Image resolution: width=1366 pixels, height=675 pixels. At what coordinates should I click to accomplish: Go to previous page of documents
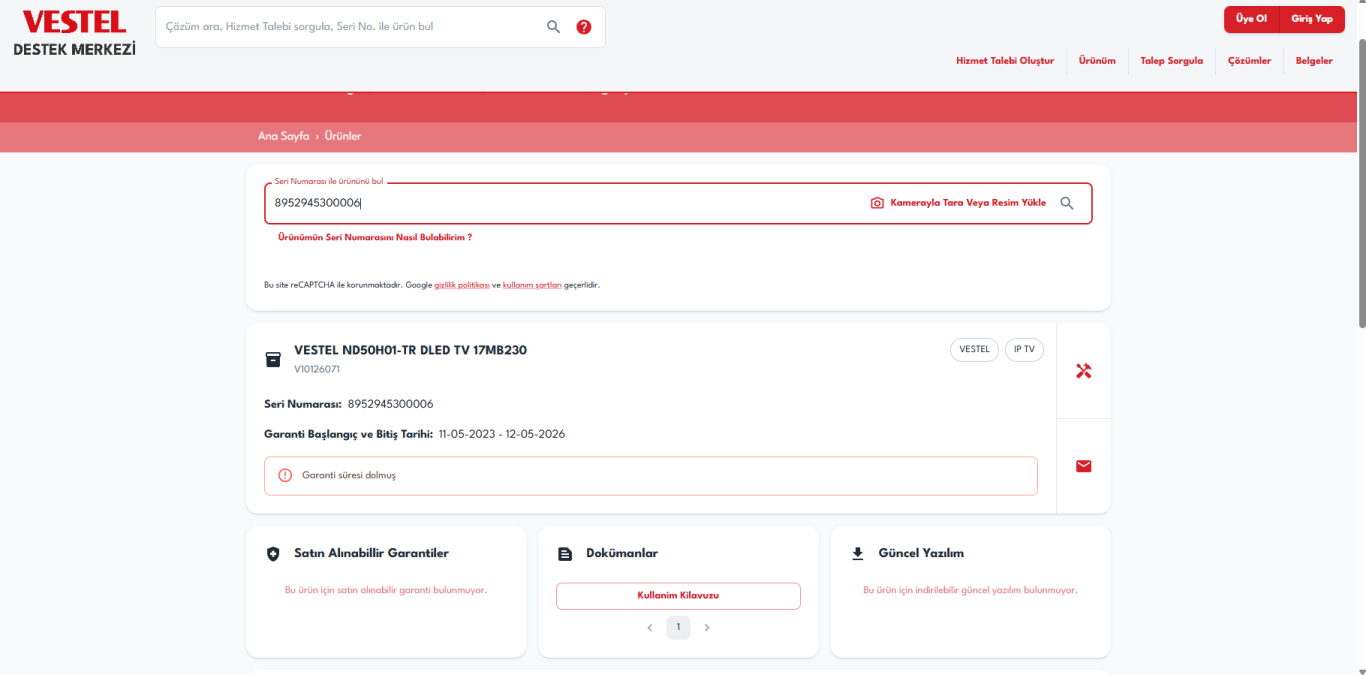coord(650,628)
